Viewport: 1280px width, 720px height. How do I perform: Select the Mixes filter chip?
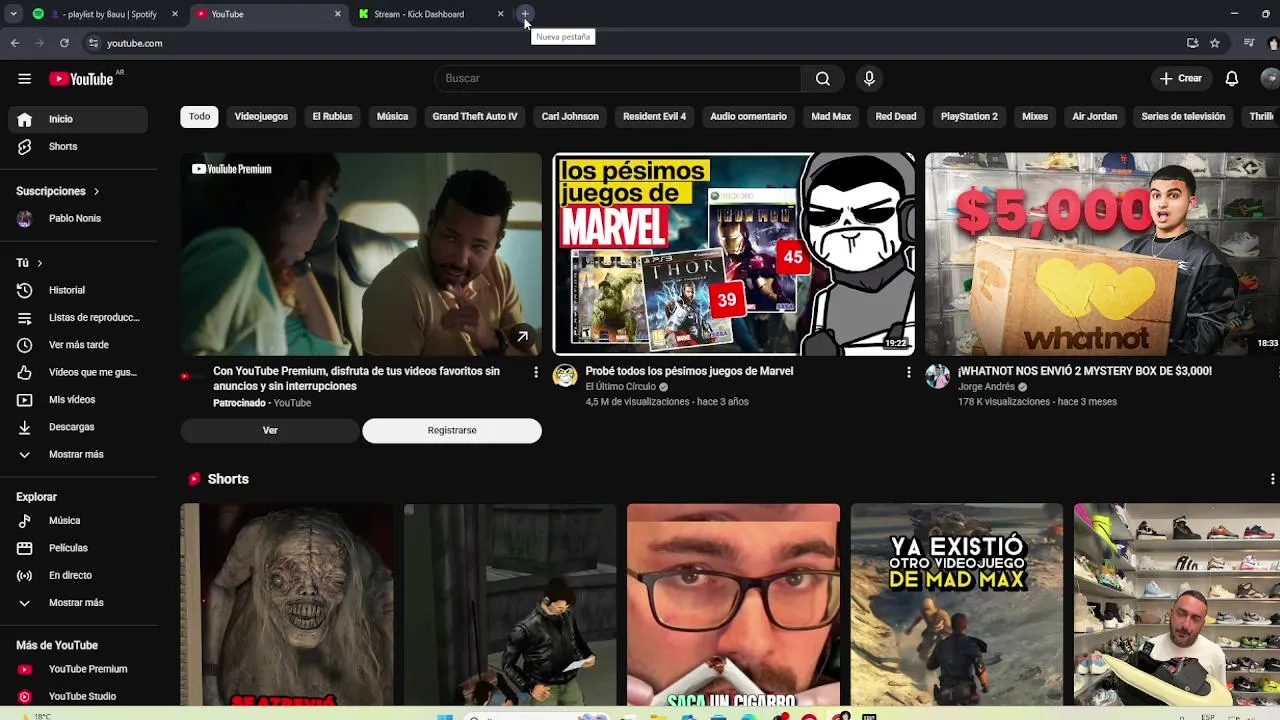click(1035, 117)
